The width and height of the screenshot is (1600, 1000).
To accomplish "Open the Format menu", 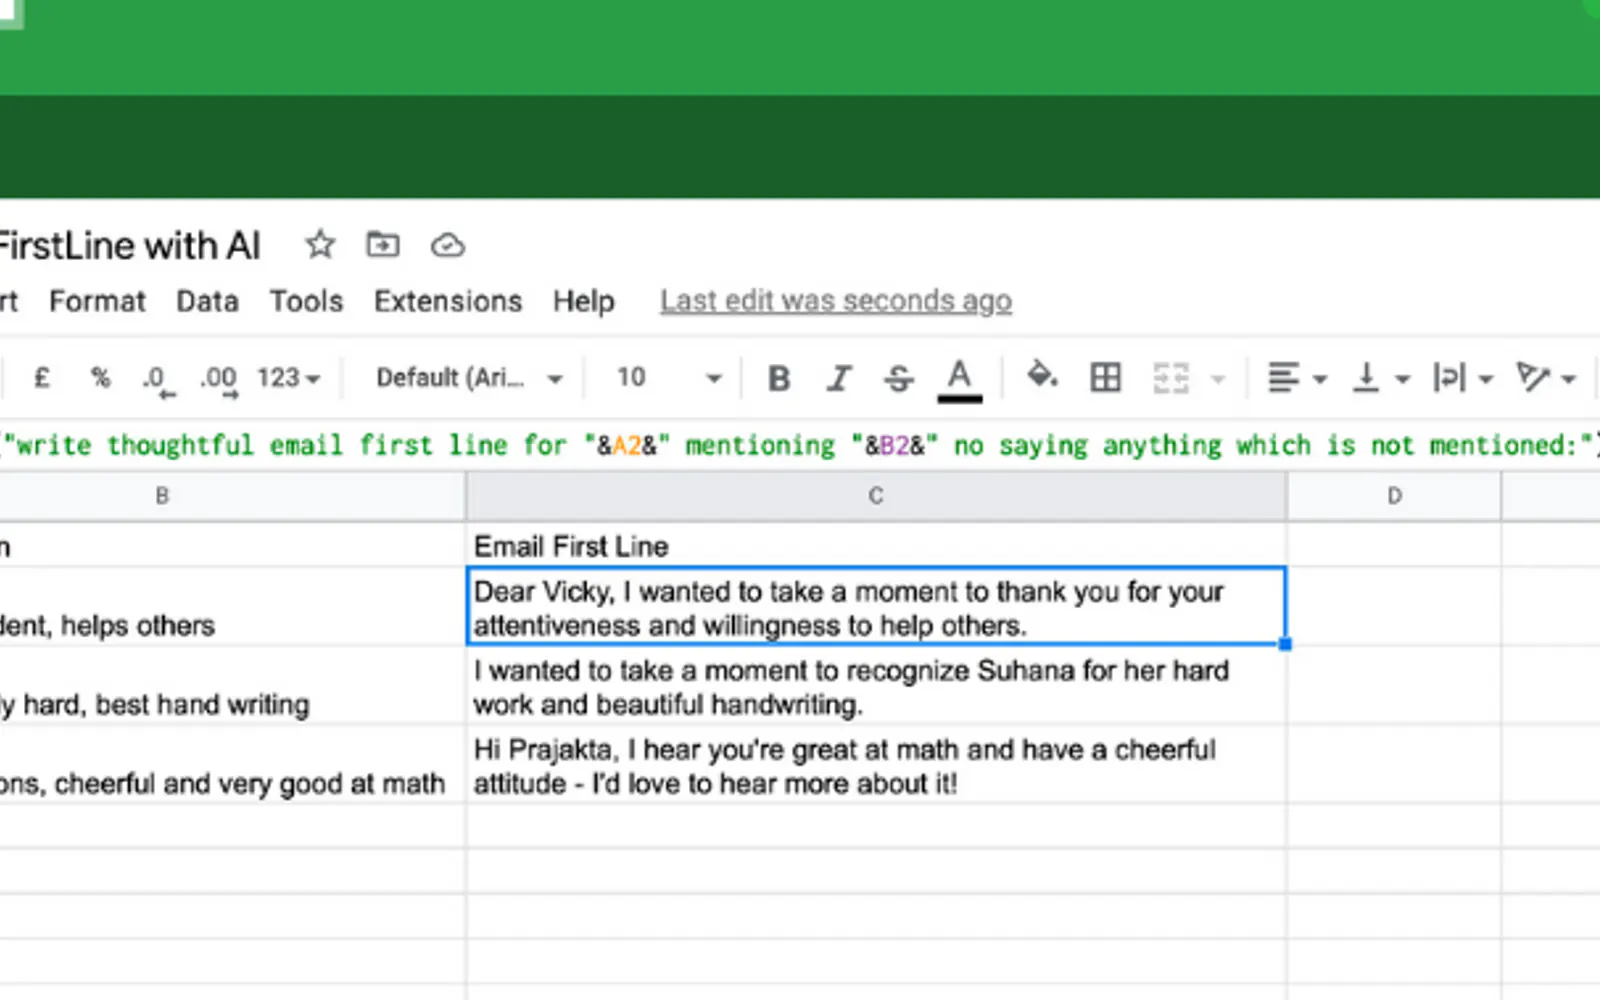I will click(x=97, y=301).
